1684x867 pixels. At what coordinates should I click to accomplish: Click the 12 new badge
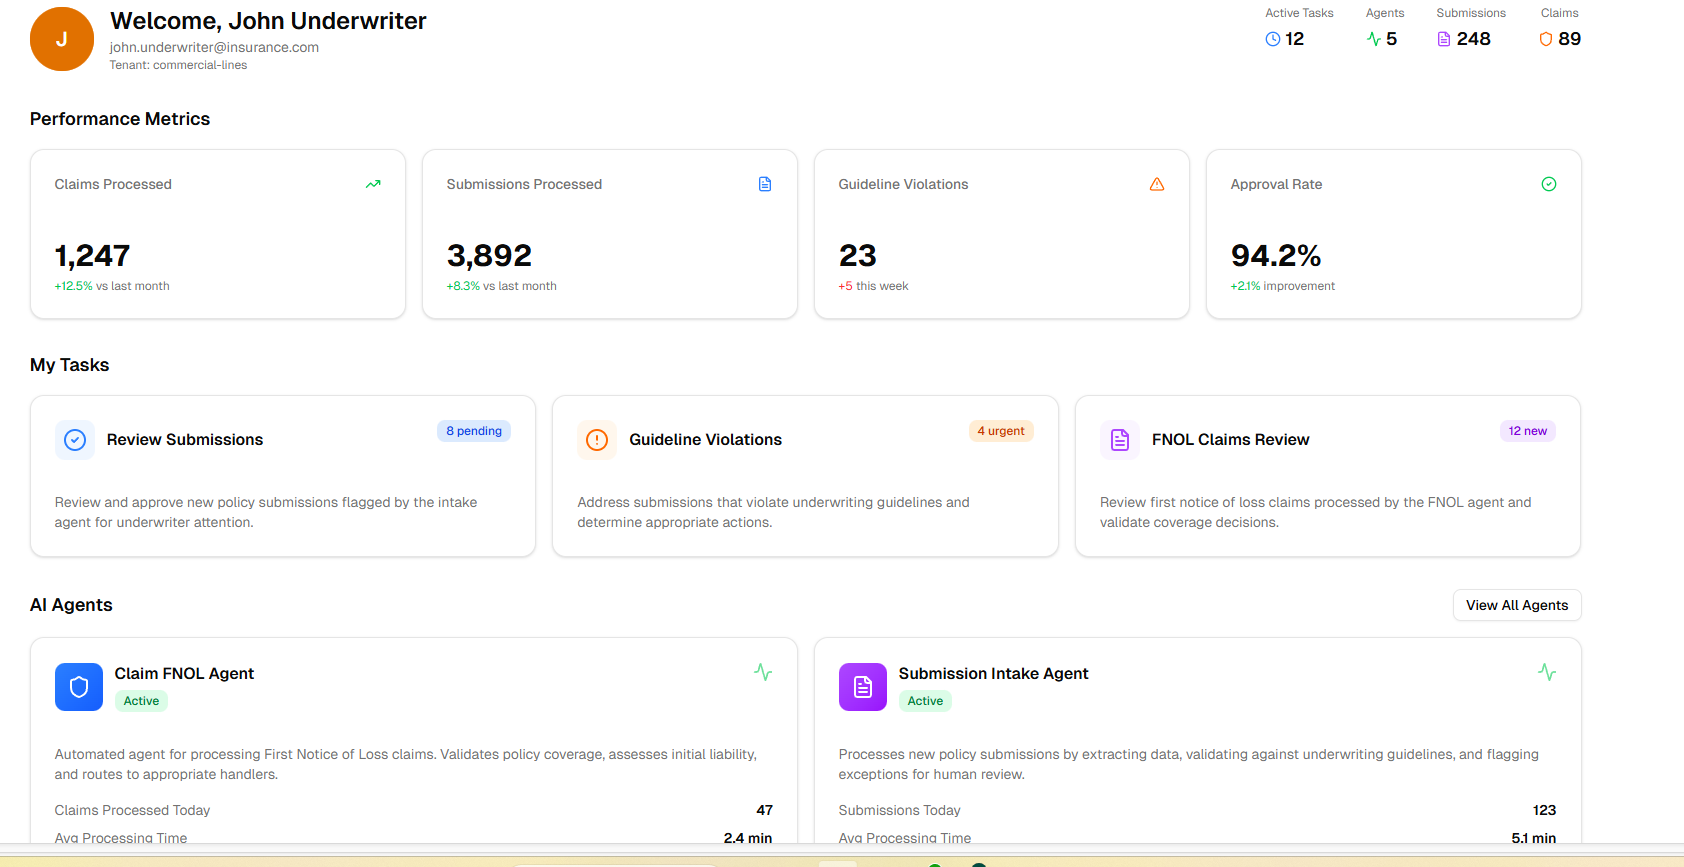tap(1527, 431)
